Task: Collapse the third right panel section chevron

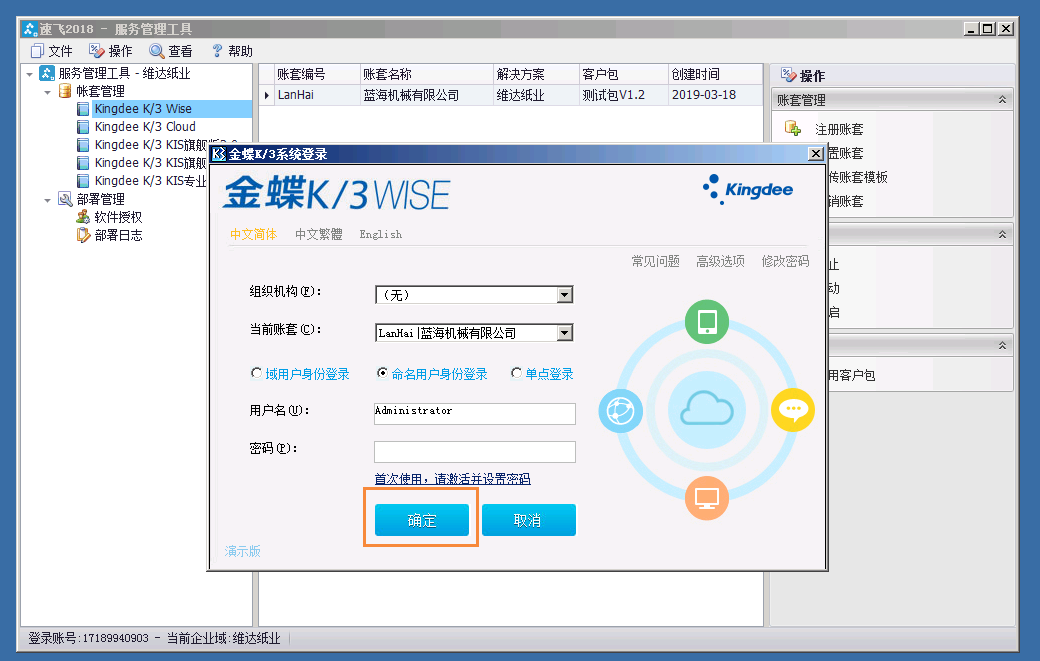Action: pyautogui.click(x=1002, y=345)
